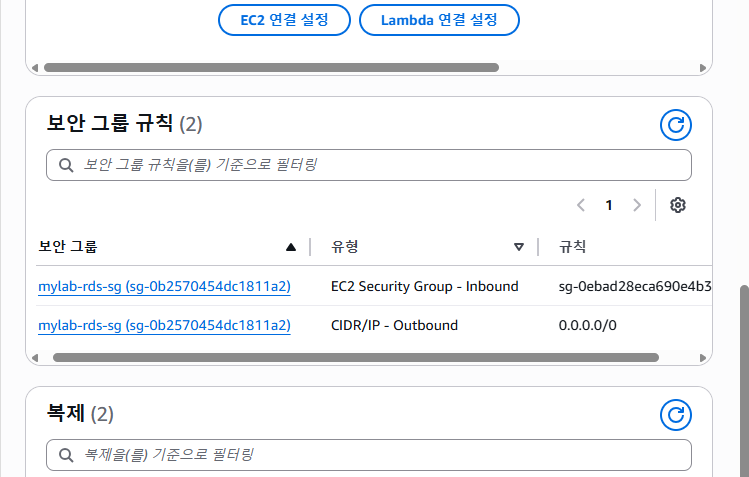The image size is (749, 477).
Task: Open Lambda 연결 설정
Action: [439, 20]
